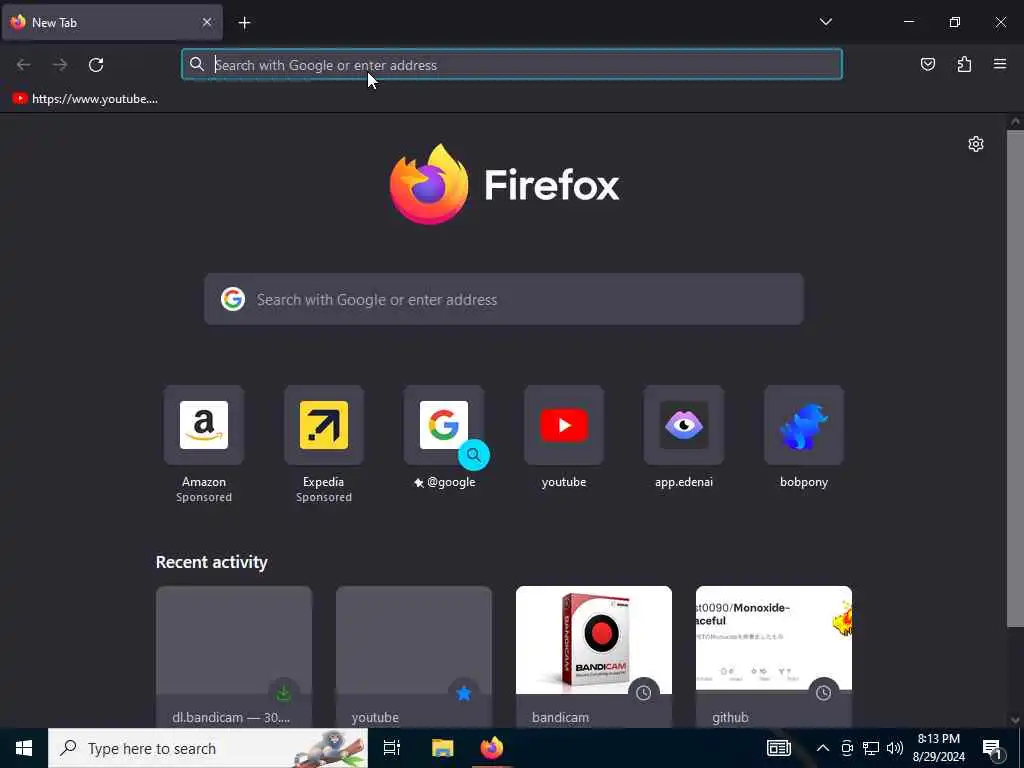Screen dimensions: 1024x768
Task: Click the Firefox taskbar icon
Action: coord(492,748)
